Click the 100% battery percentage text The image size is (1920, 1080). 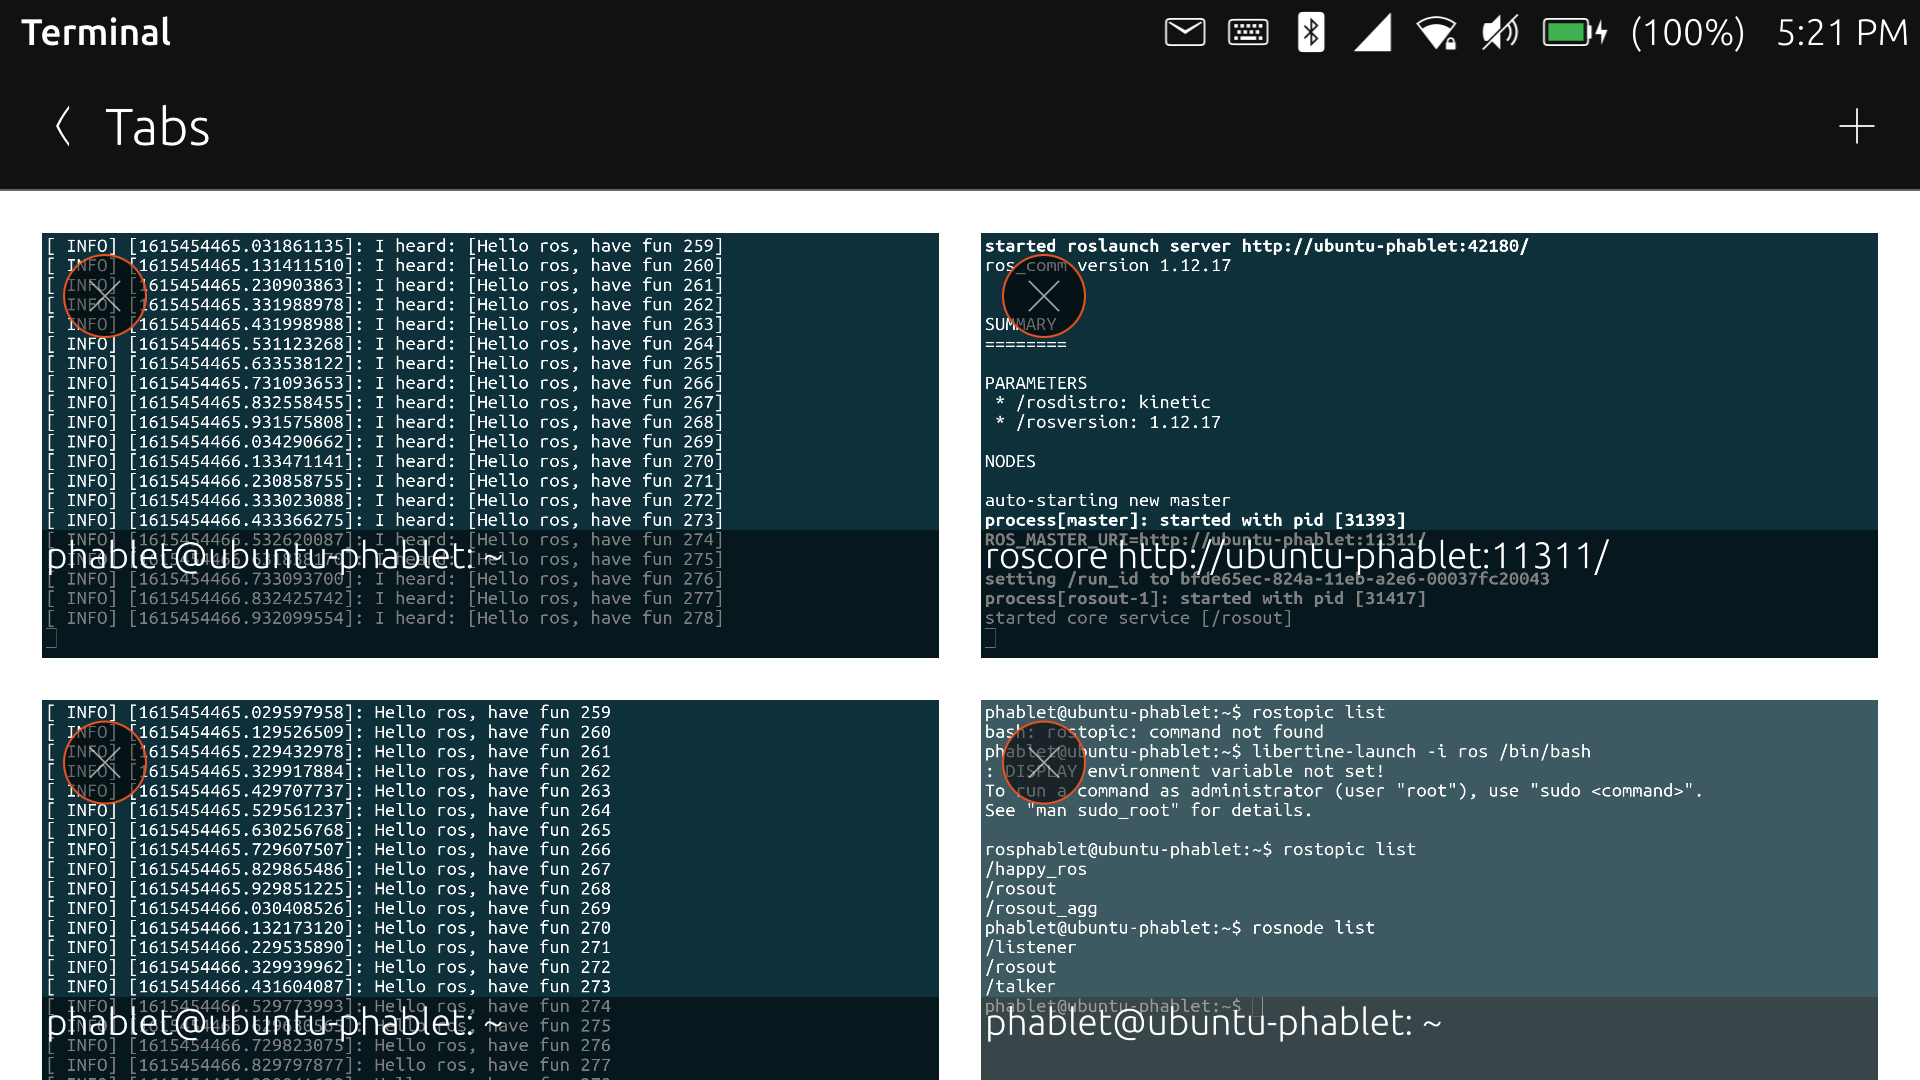pyautogui.click(x=1687, y=32)
